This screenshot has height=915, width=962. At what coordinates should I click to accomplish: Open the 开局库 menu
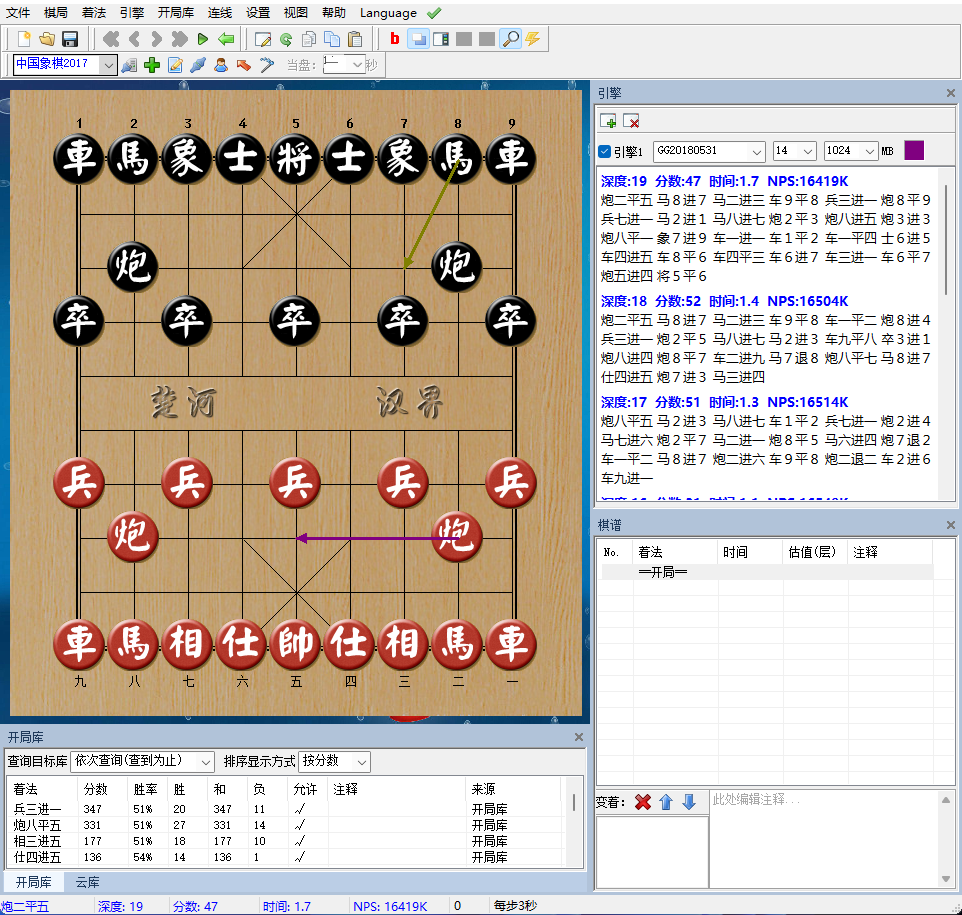[x=175, y=13]
